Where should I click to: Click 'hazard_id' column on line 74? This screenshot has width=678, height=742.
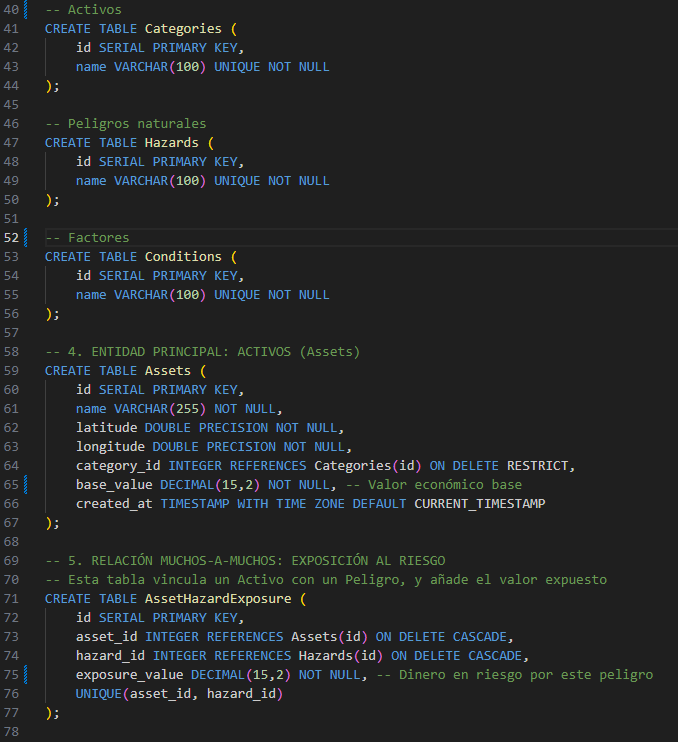(110, 656)
